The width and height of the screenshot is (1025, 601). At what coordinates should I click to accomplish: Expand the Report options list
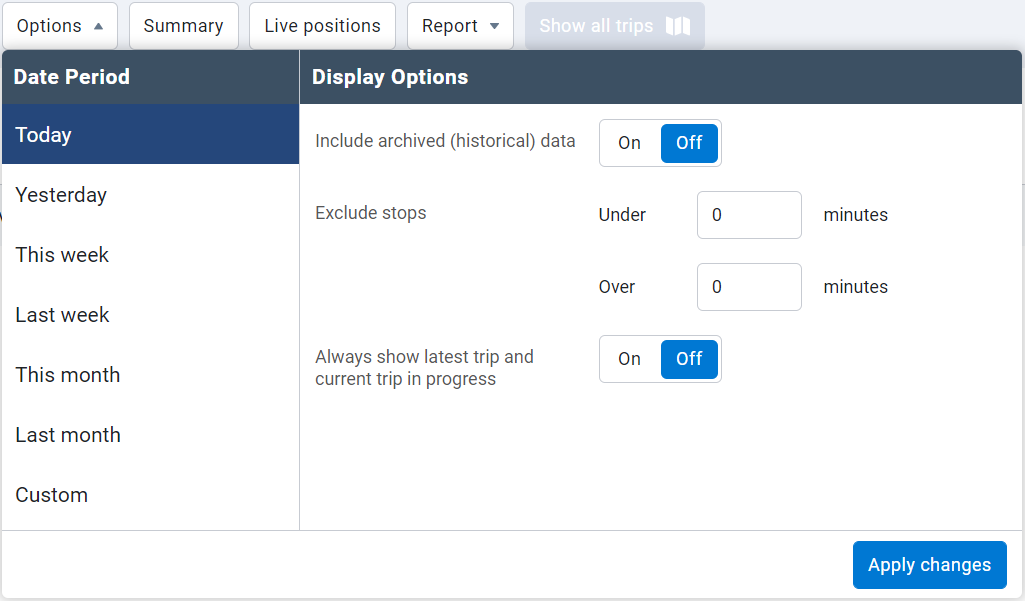pos(460,26)
